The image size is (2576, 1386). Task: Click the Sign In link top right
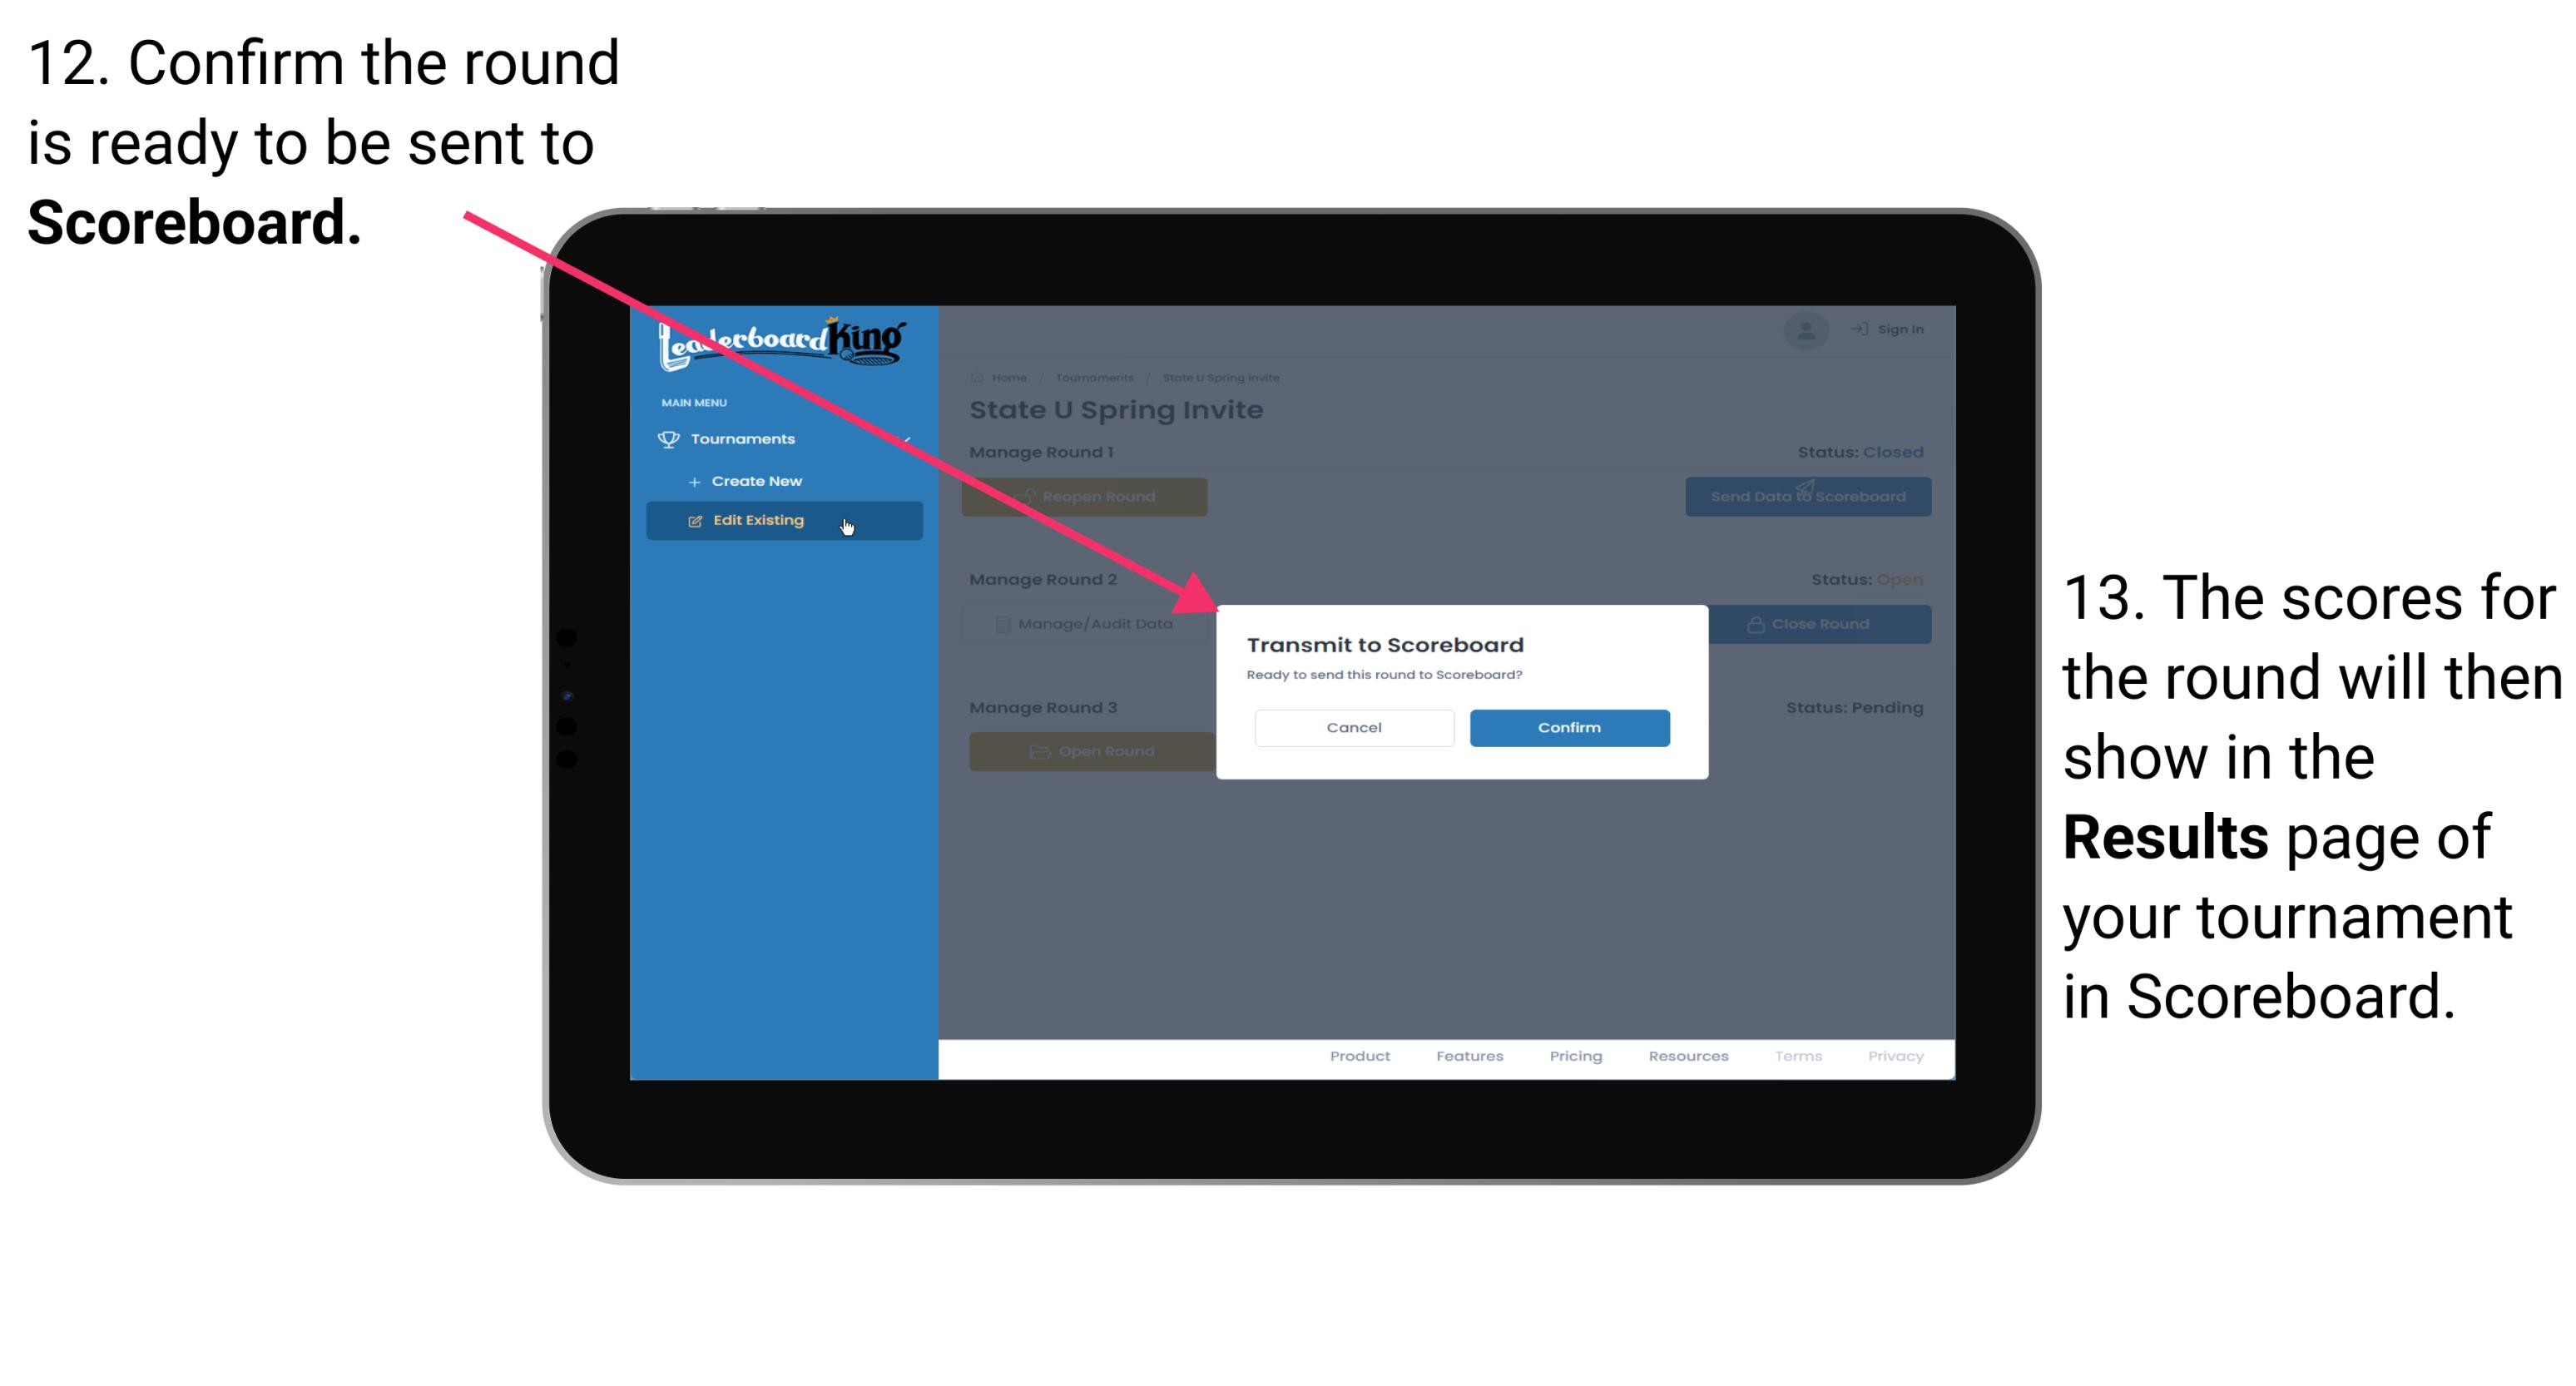click(x=1881, y=329)
